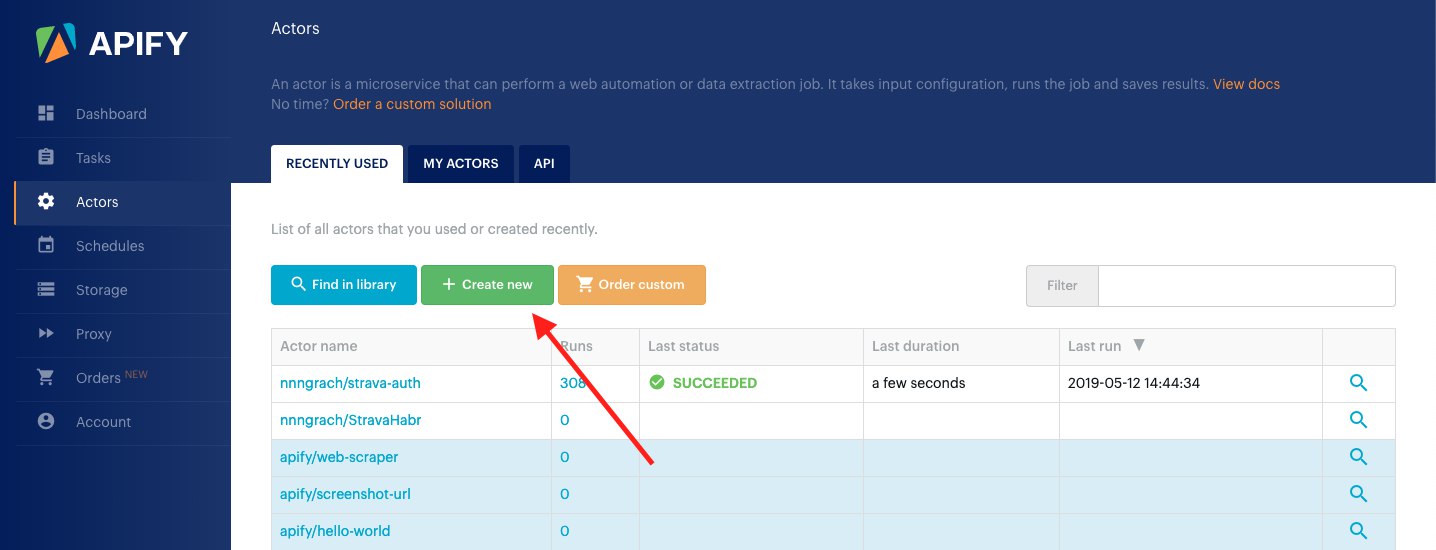1436x550 pixels.
Task: Click the green SUCCEEDED check icon
Action: (x=657, y=383)
